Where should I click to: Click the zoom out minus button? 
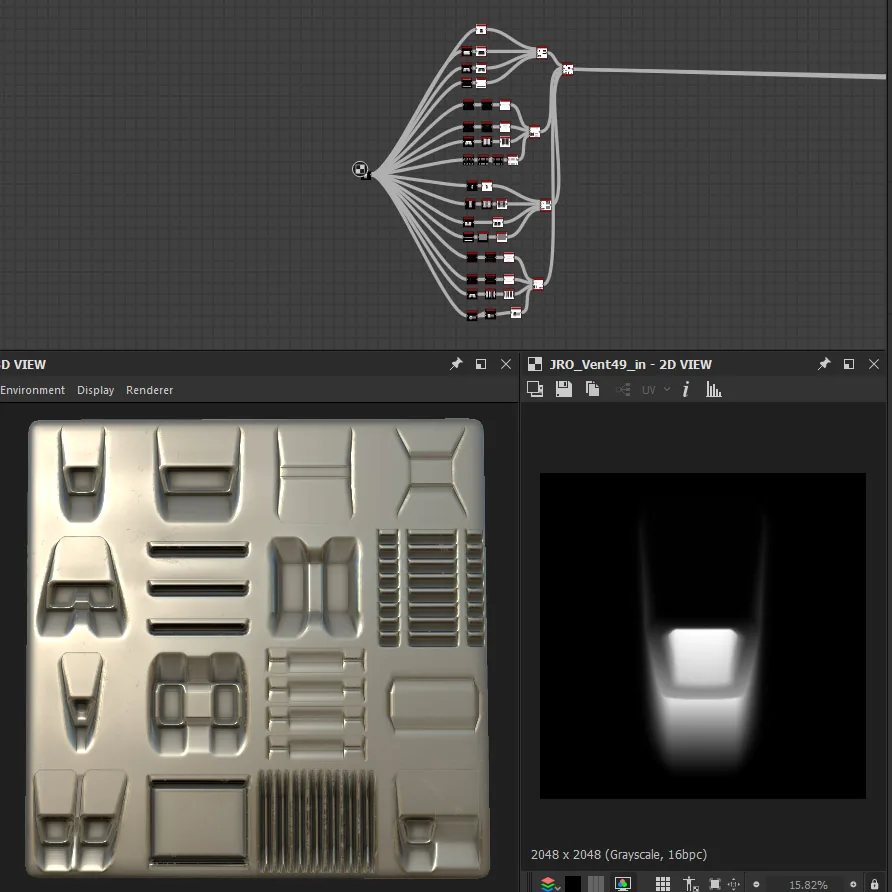[756, 885]
